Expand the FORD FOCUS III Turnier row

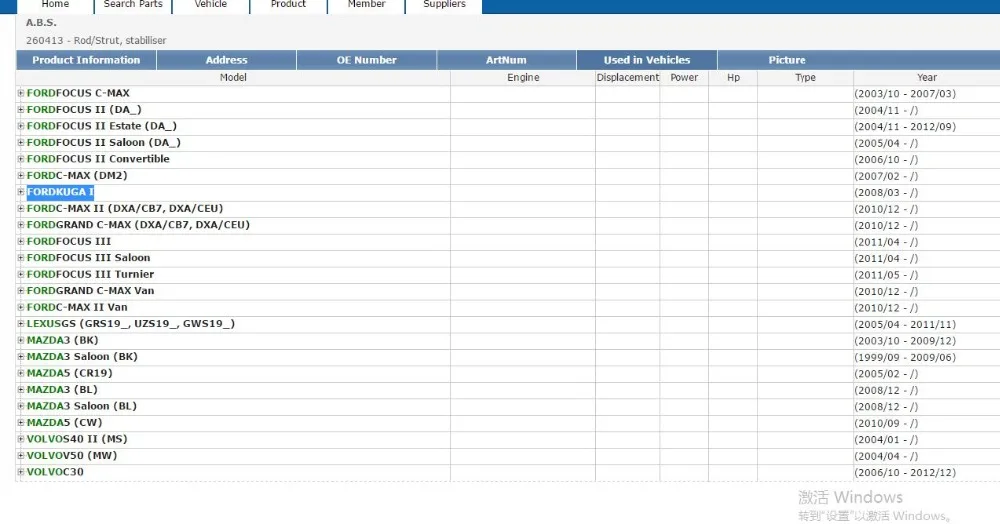tap(21, 274)
